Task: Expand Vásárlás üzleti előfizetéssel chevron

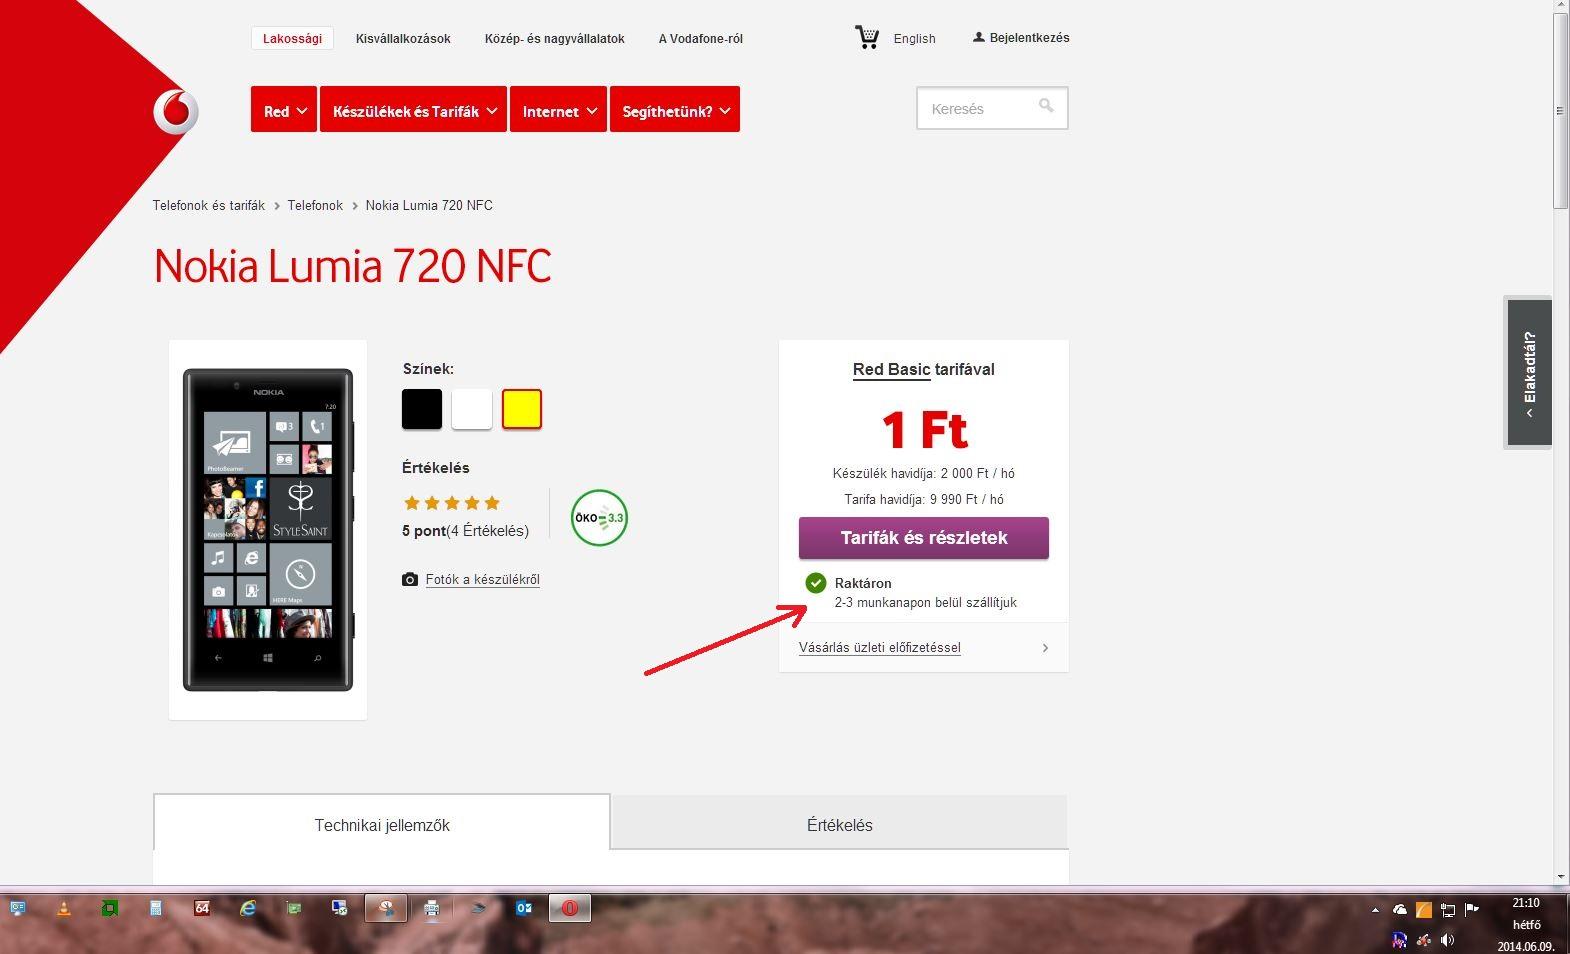Action: click(1045, 648)
